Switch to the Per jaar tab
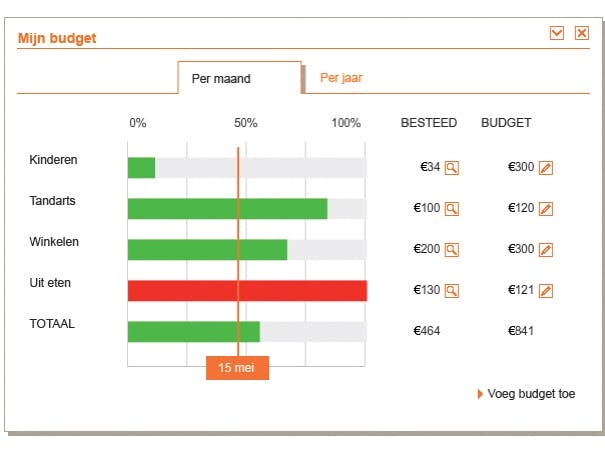 click(x=341, y=77)
